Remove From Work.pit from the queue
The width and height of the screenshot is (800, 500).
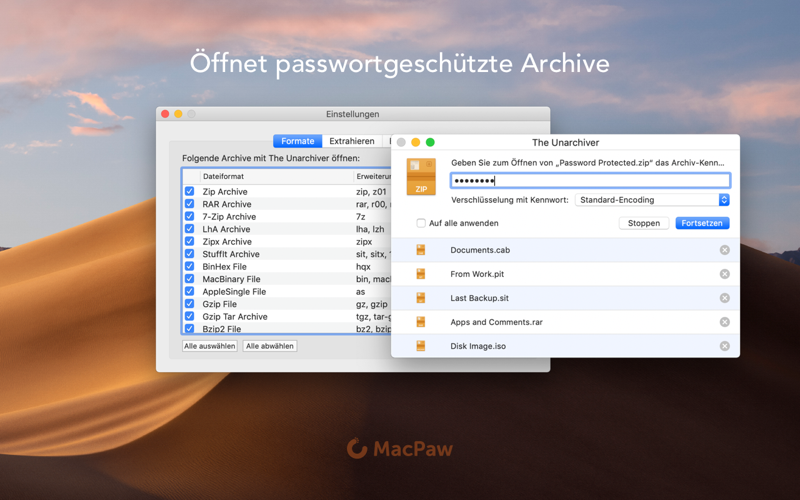point(724,274)
